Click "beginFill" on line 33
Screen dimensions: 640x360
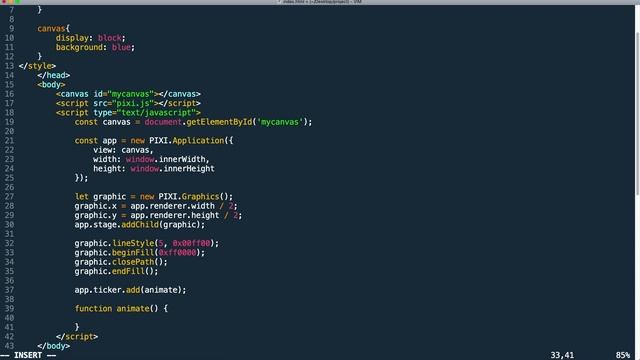[x=133, y=253]
